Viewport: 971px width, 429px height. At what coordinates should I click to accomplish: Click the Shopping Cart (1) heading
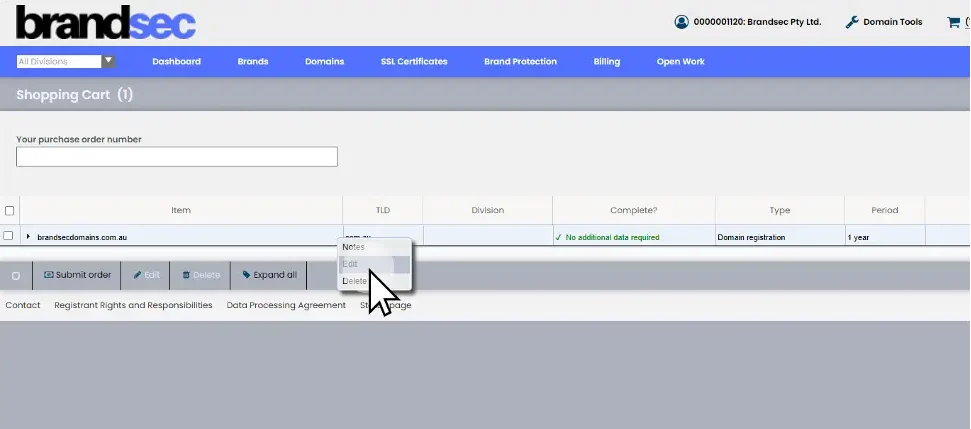tap(74, 95)
